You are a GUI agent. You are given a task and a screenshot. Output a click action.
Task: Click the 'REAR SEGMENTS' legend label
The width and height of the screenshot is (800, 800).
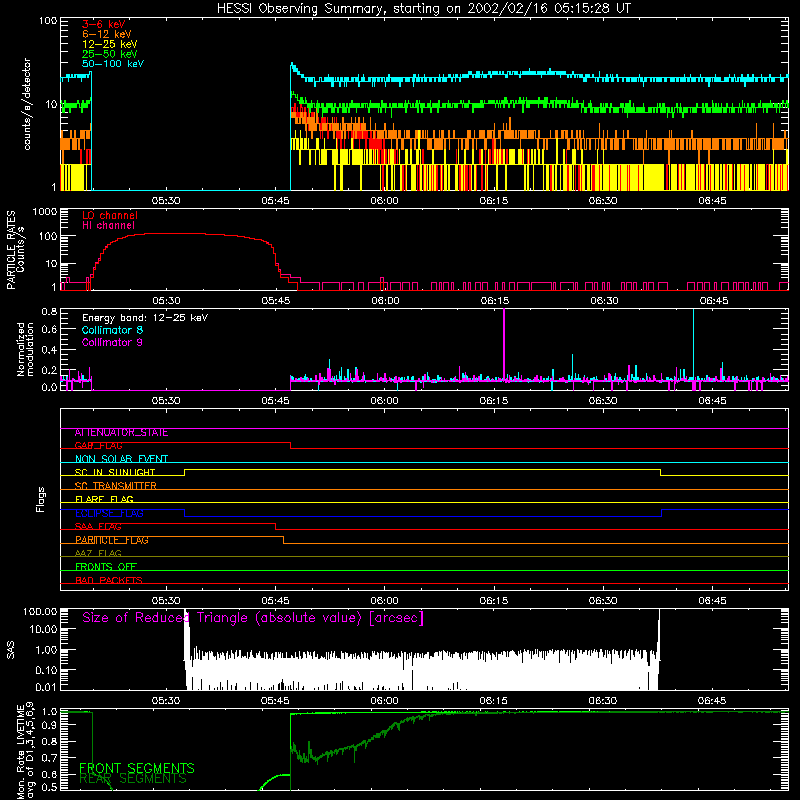(133, 779)
